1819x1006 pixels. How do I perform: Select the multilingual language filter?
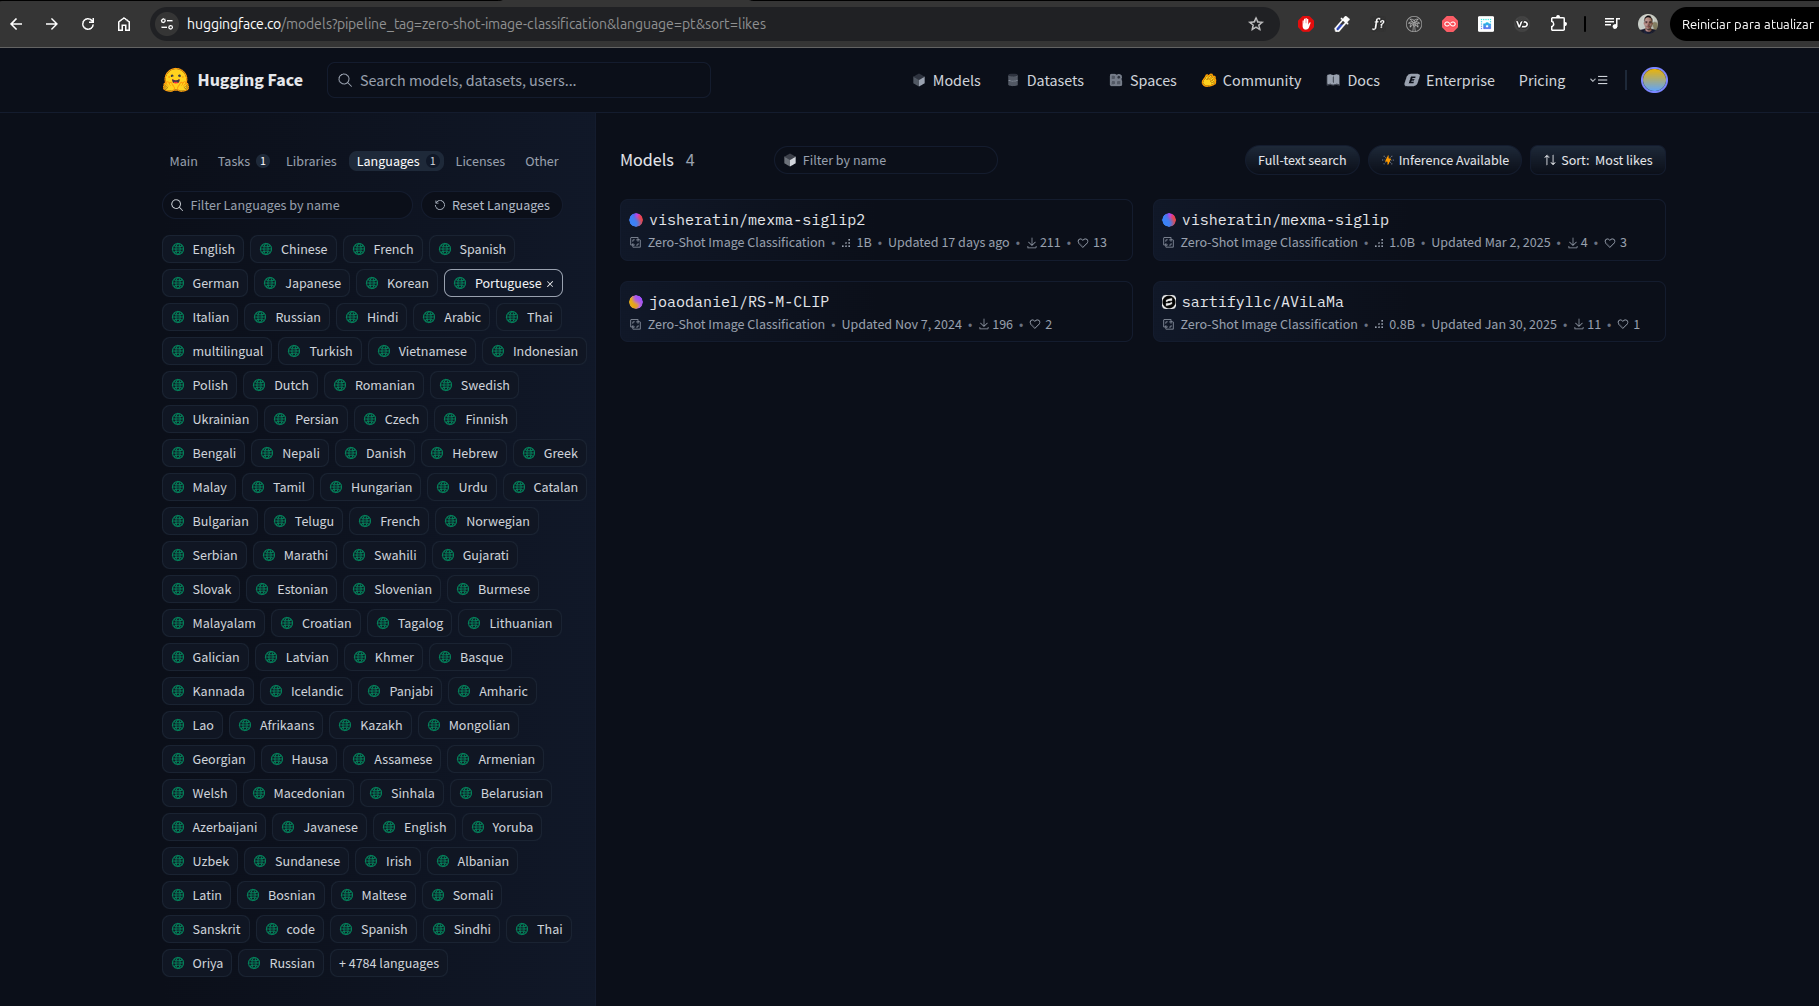pos(217,352)
